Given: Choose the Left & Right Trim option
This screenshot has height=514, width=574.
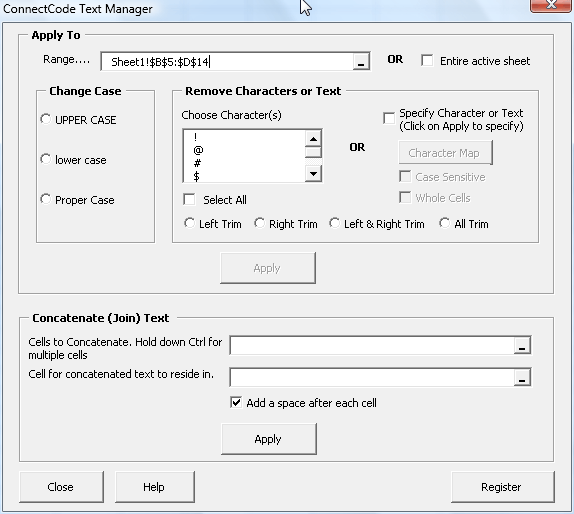Looking at the screenshot, I should [334, 223].
